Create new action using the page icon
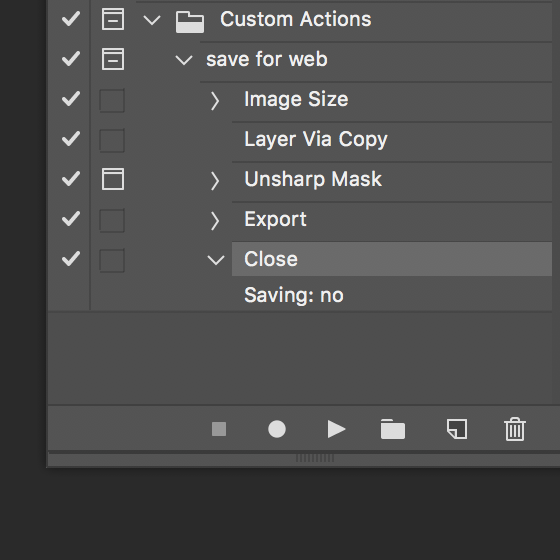The width and height of the screenshot is (560, 560). click(457, 429)
